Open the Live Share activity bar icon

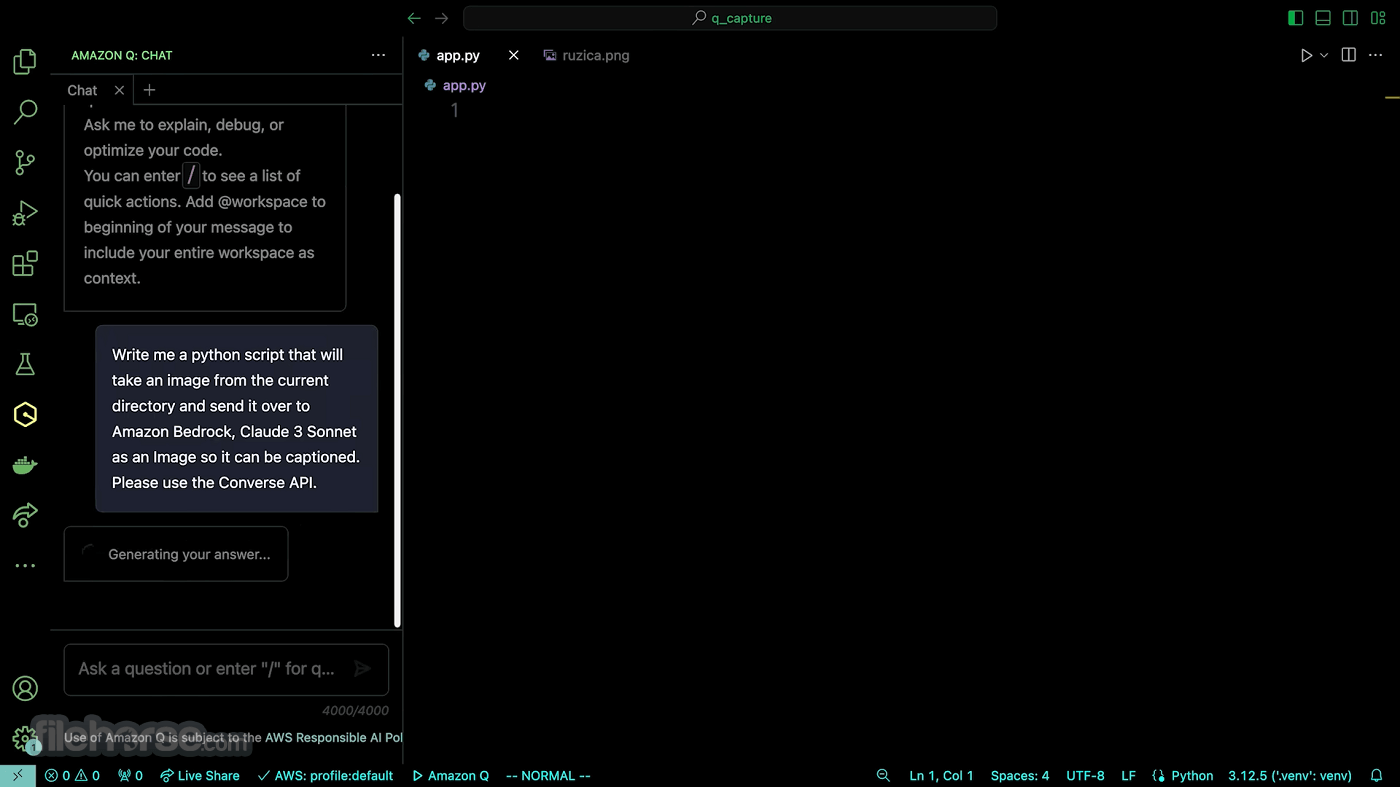point(25,515)
